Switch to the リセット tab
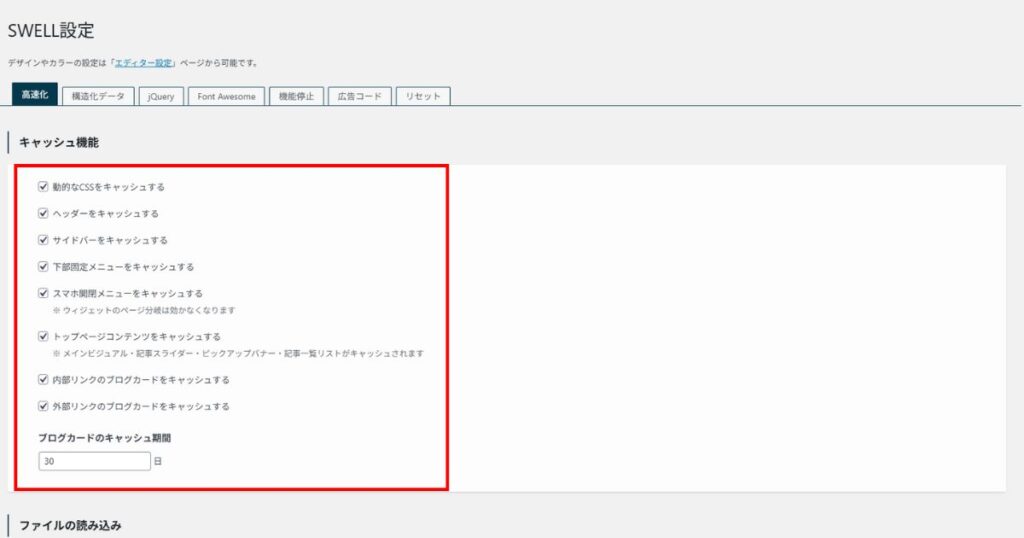Viewport: 1024px width, 538px height. [x=423, y=96]
